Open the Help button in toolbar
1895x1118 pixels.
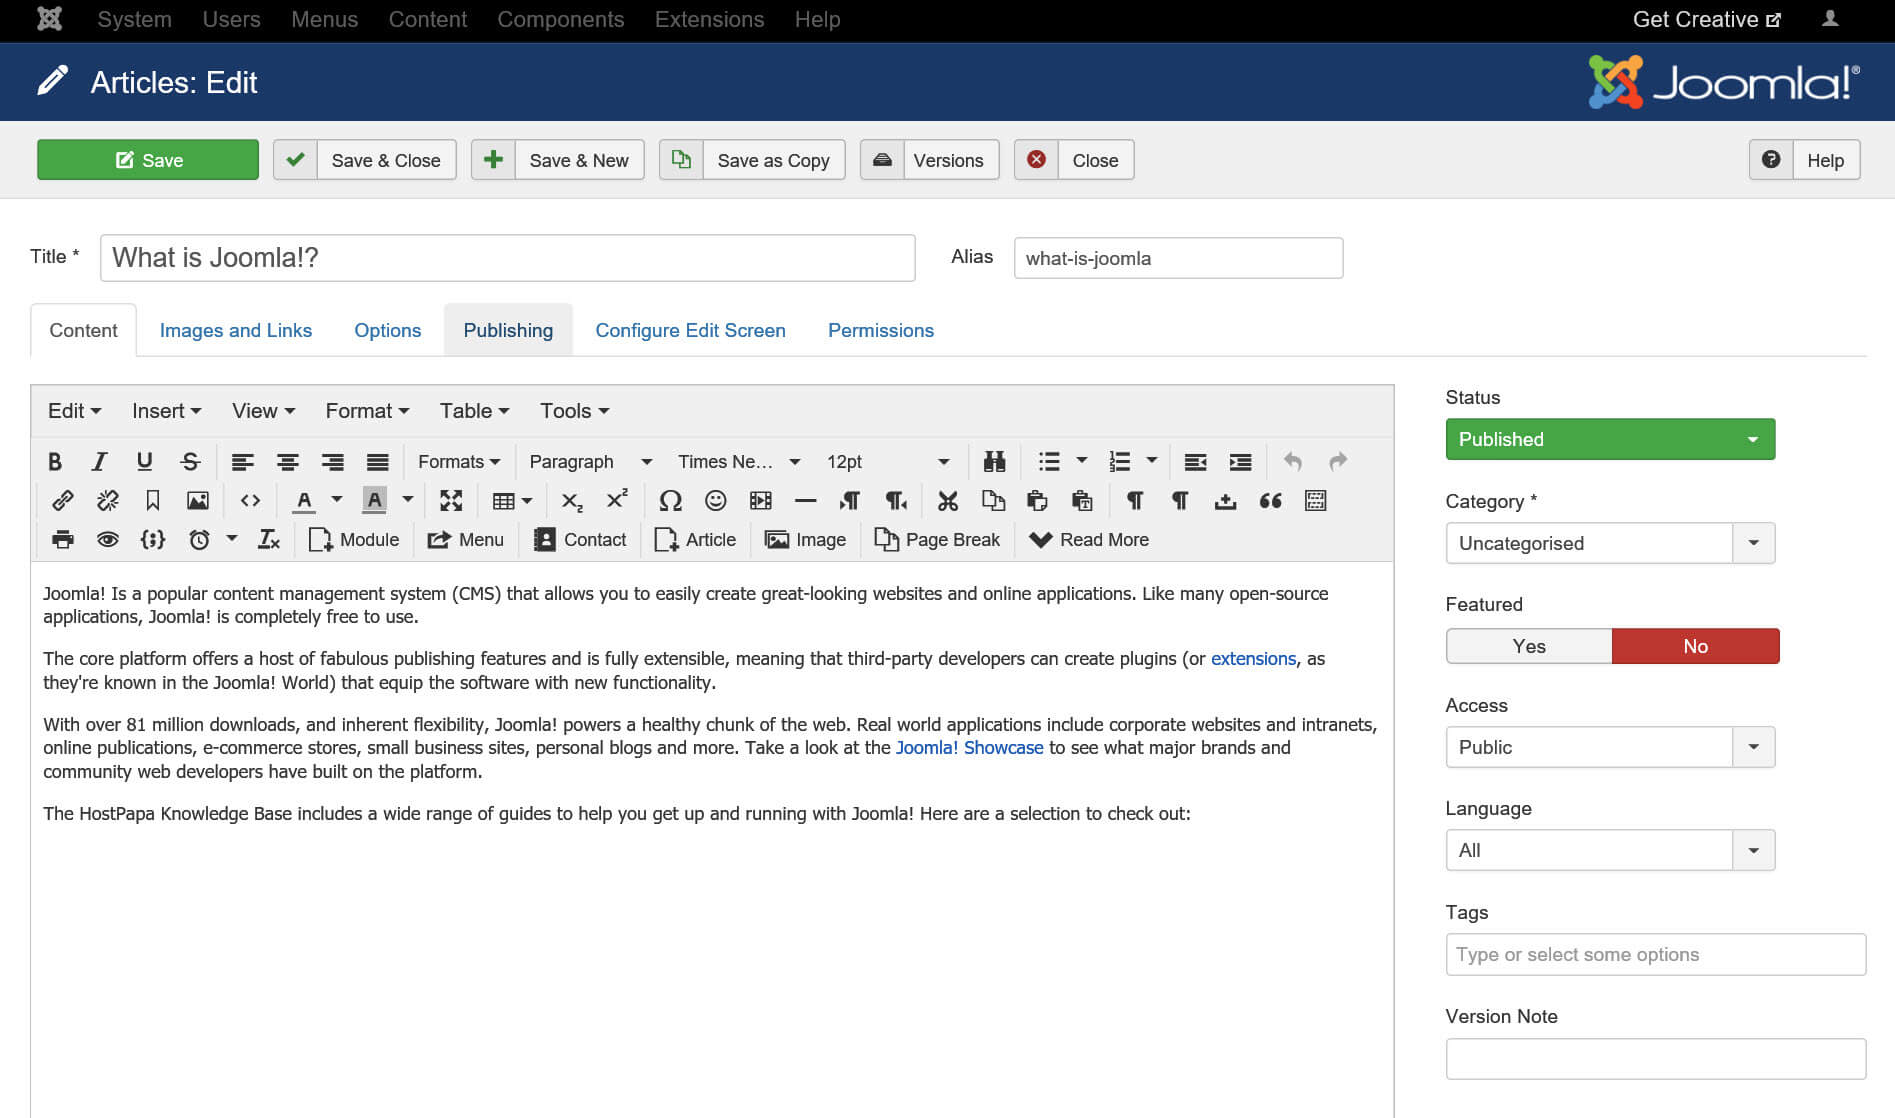1804,160
